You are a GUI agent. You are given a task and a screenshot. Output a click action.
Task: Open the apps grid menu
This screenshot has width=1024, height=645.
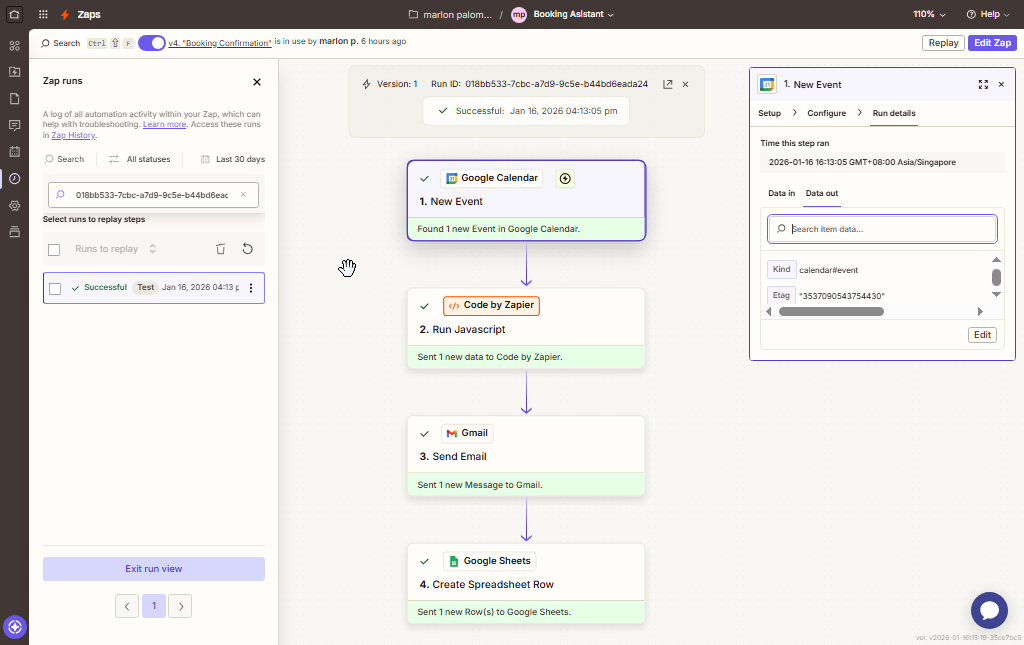coord(43,14)
